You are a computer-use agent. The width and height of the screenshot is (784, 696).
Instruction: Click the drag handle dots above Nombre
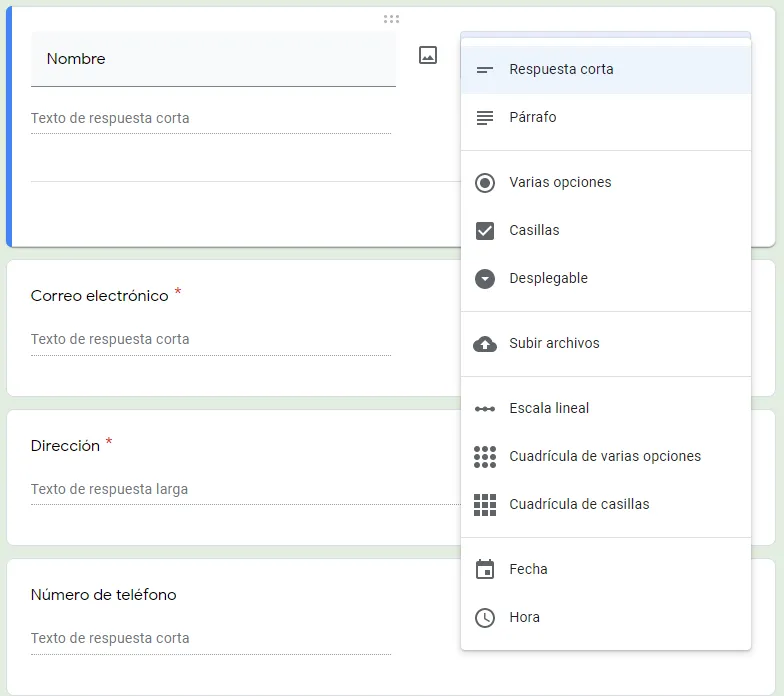coord(391,19)
